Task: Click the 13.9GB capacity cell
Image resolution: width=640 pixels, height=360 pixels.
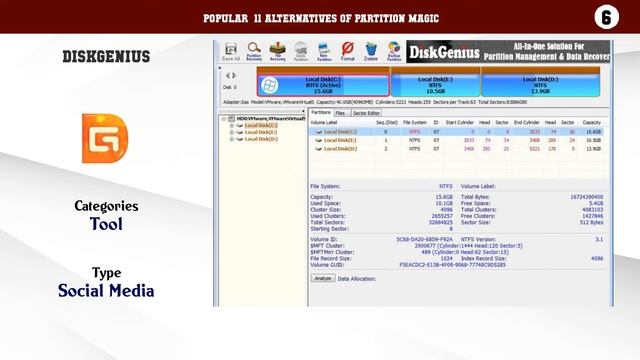Action: click(x=593, y=149)
